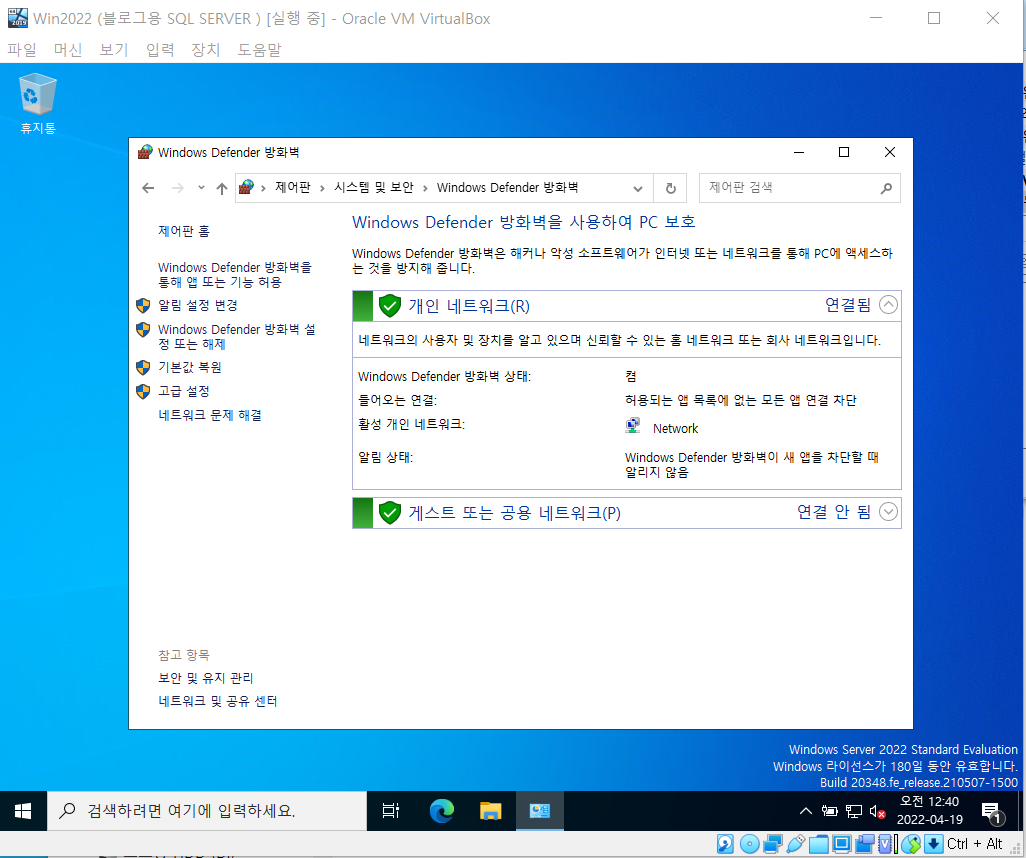Open the Windows Start button

point(23,812)
